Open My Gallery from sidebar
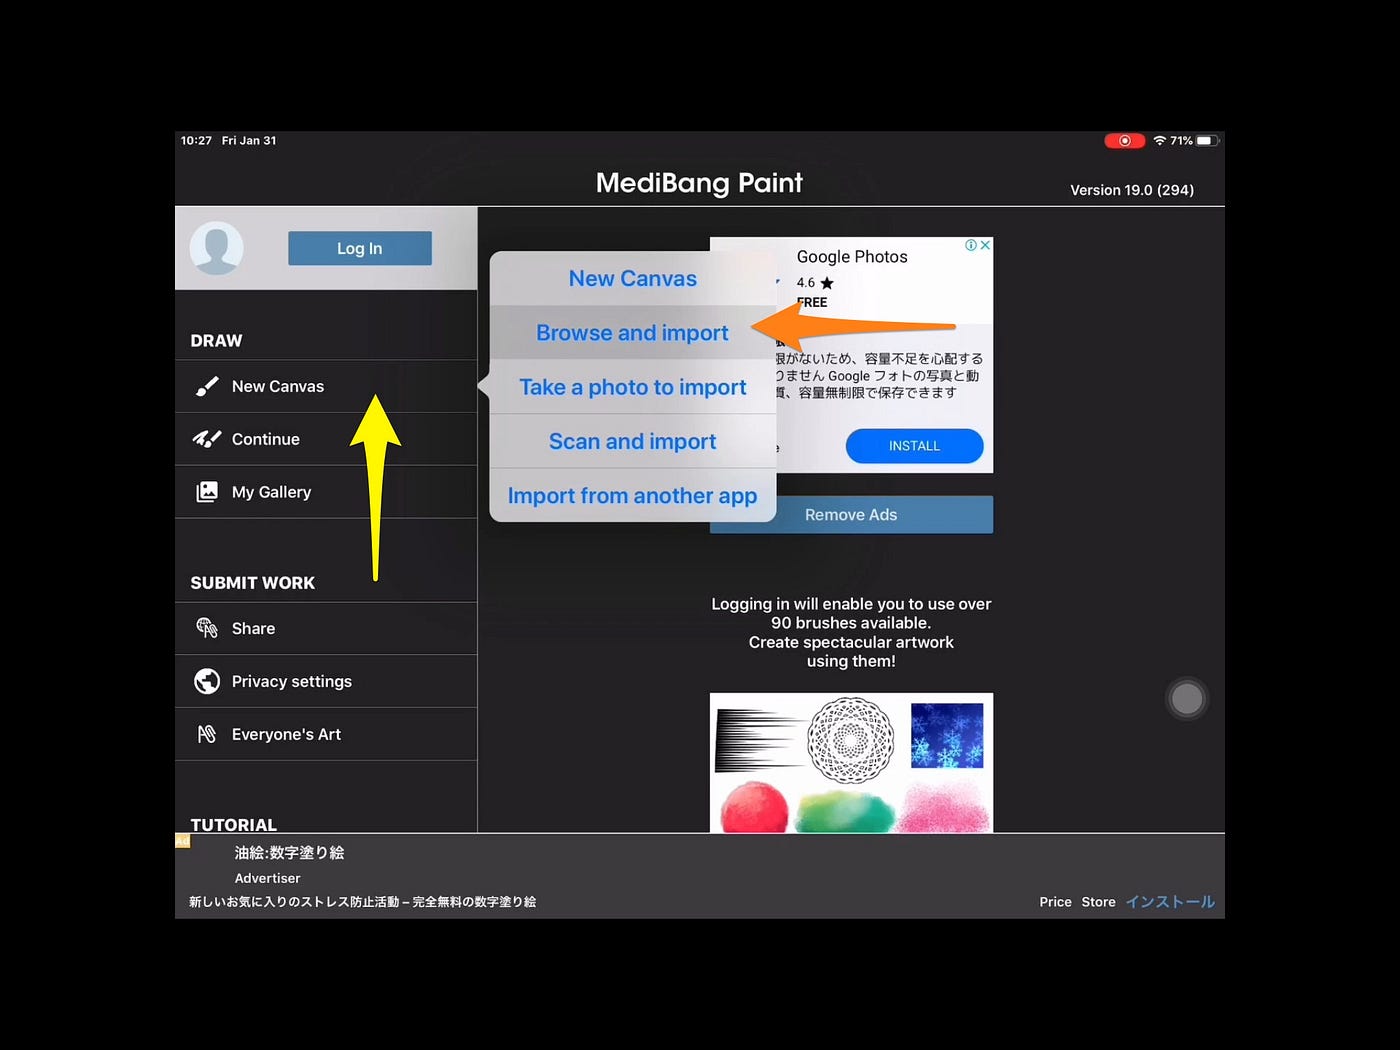Viewport: 1400px width, 1050px height. pos(326,492)
